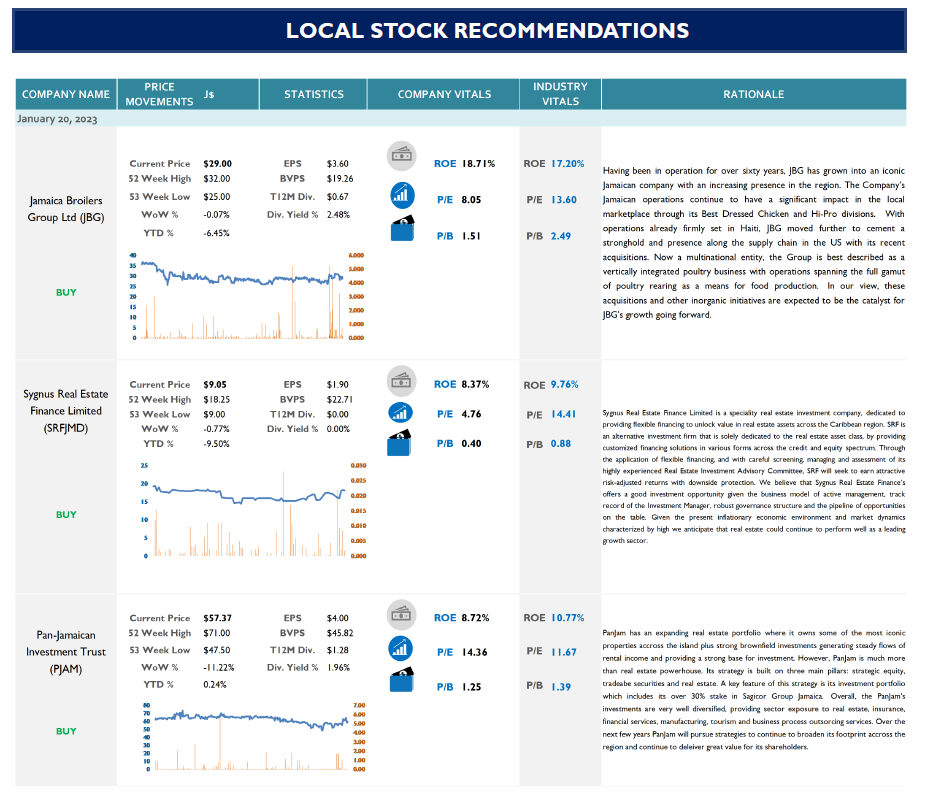932x794 pixels.
Task: Click the $45.82 BVPS value
Action: pos(340,633)
